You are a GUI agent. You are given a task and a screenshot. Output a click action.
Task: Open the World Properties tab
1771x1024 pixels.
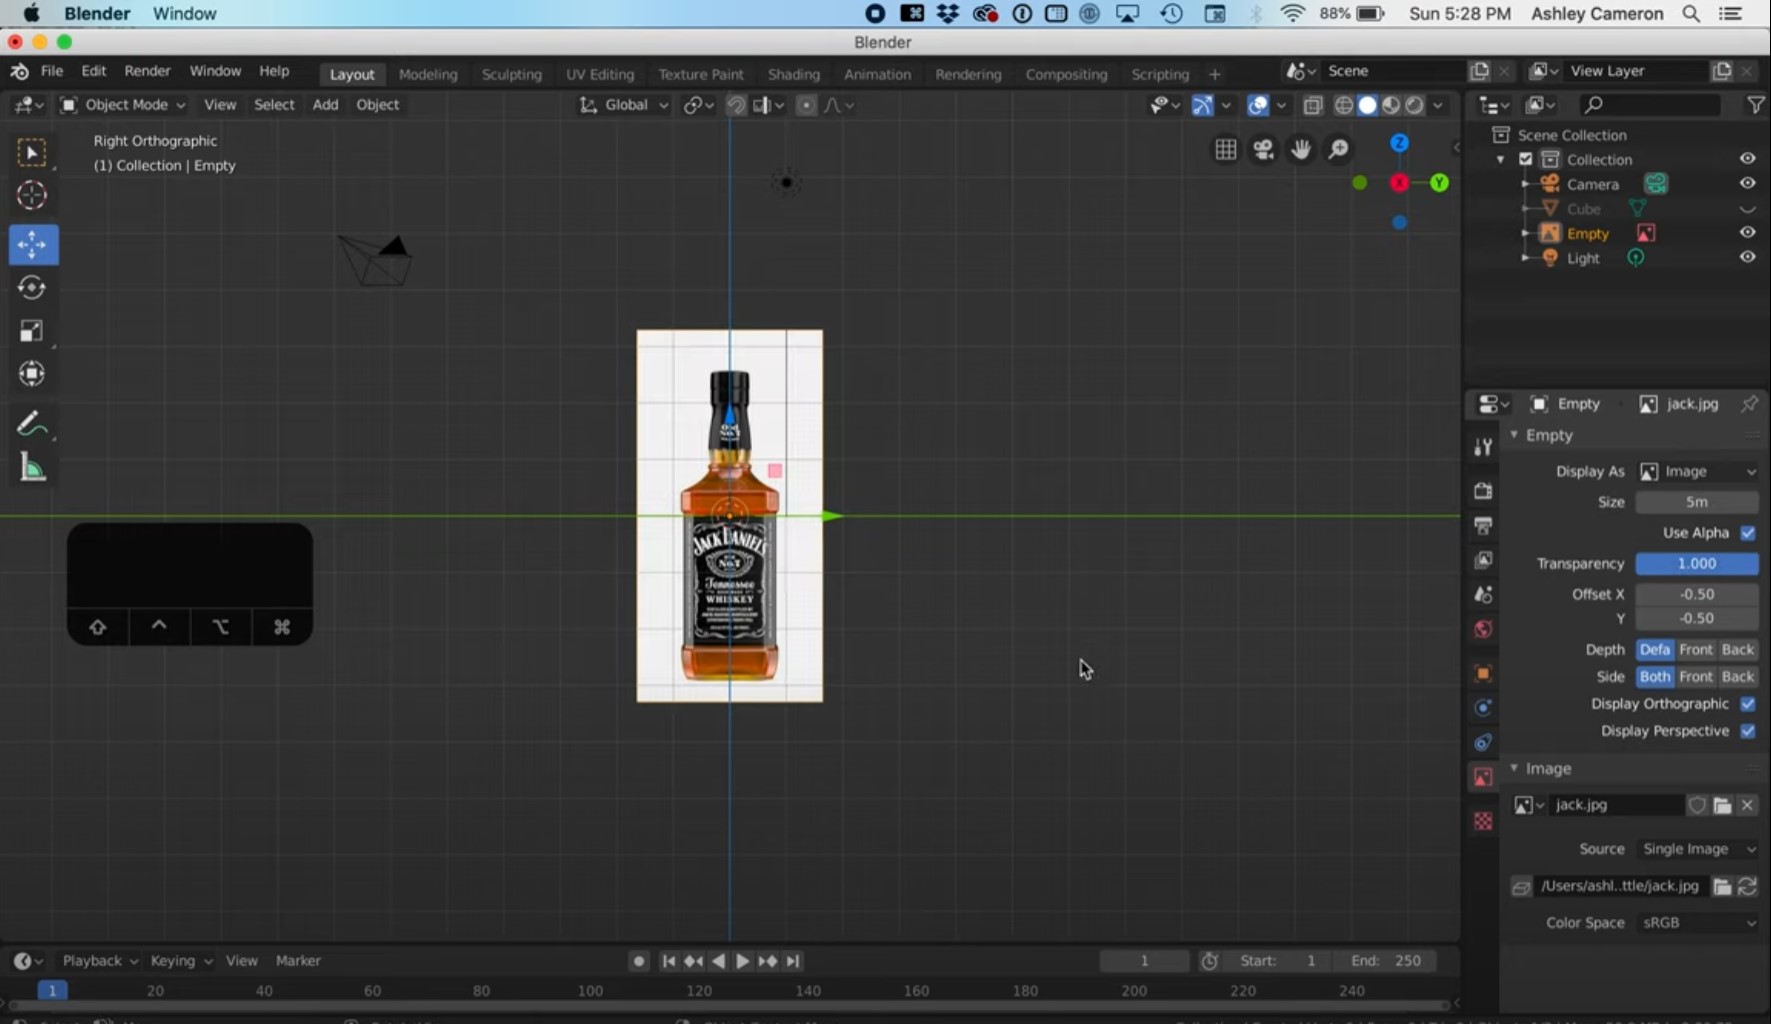(1483, 629)
